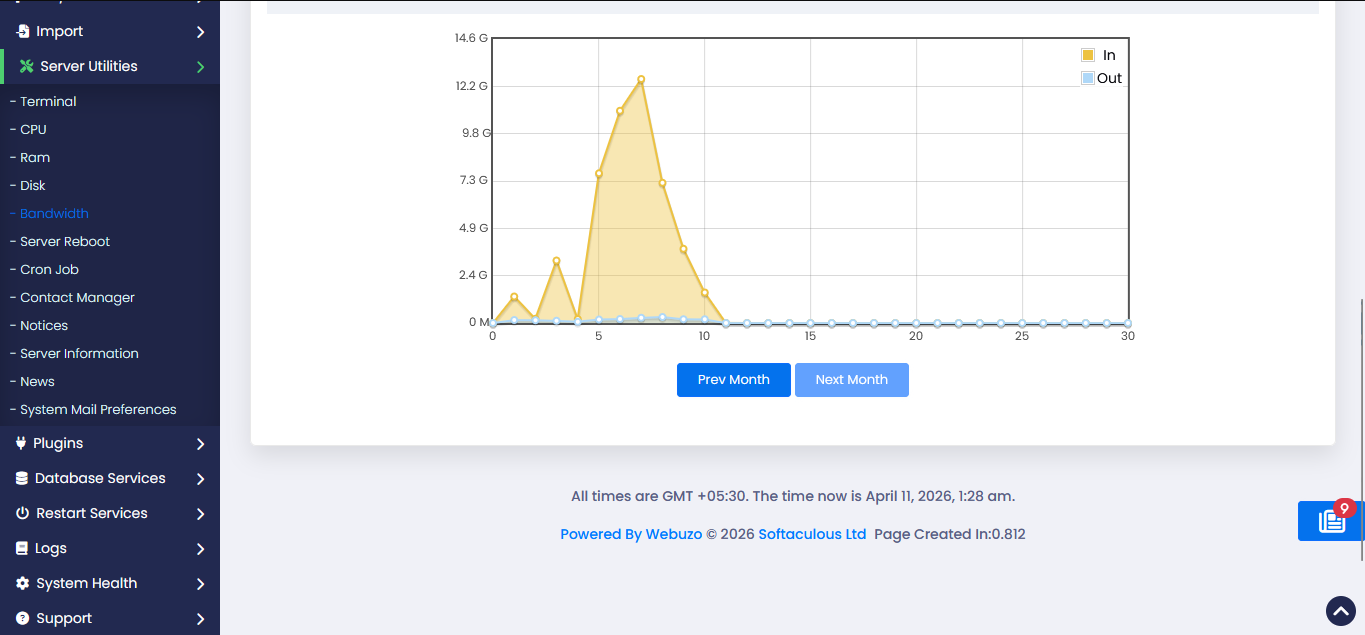This screenshot has width=1365, height=635.
Task: Click the System Health gear icon
Action: click(x=22, y=583)
